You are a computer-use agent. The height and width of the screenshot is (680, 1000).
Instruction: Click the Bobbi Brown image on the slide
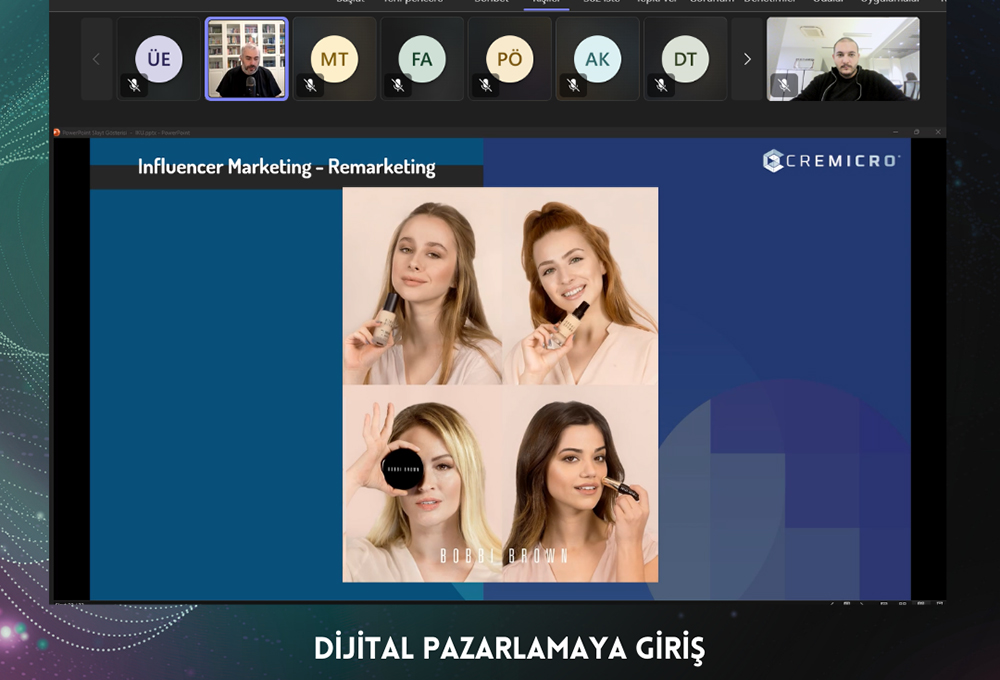click(500, 384)
